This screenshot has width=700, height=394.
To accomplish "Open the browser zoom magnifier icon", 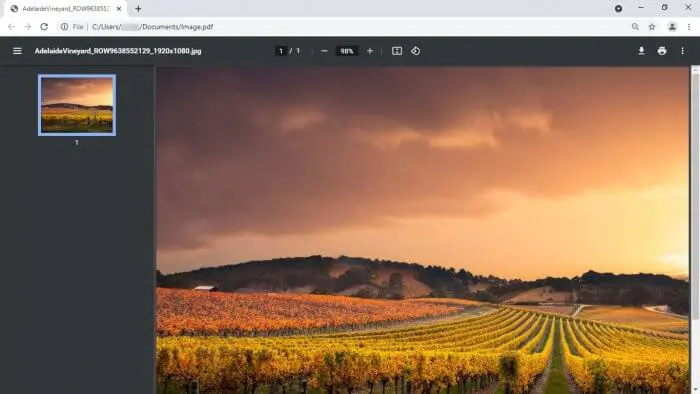I will click(x=635, y=27).
